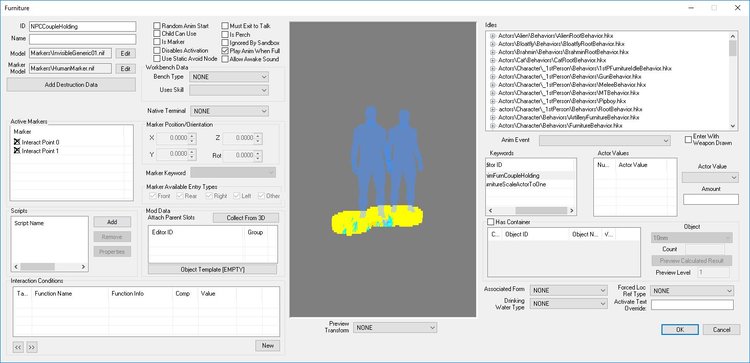Select the FurnitureScaleActorToOne keyword

[516, 184]
